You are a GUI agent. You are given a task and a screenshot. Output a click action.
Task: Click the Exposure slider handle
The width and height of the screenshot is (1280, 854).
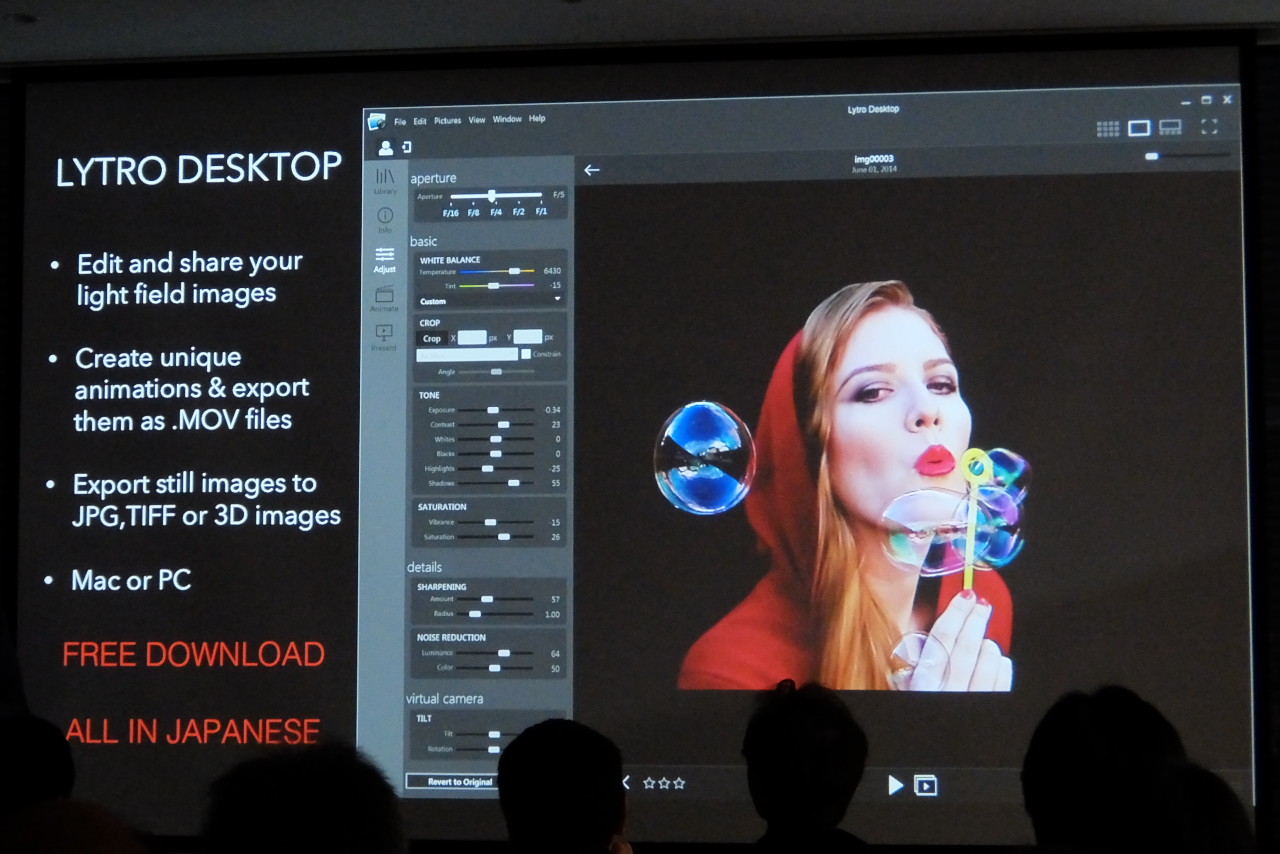point(493,410)
